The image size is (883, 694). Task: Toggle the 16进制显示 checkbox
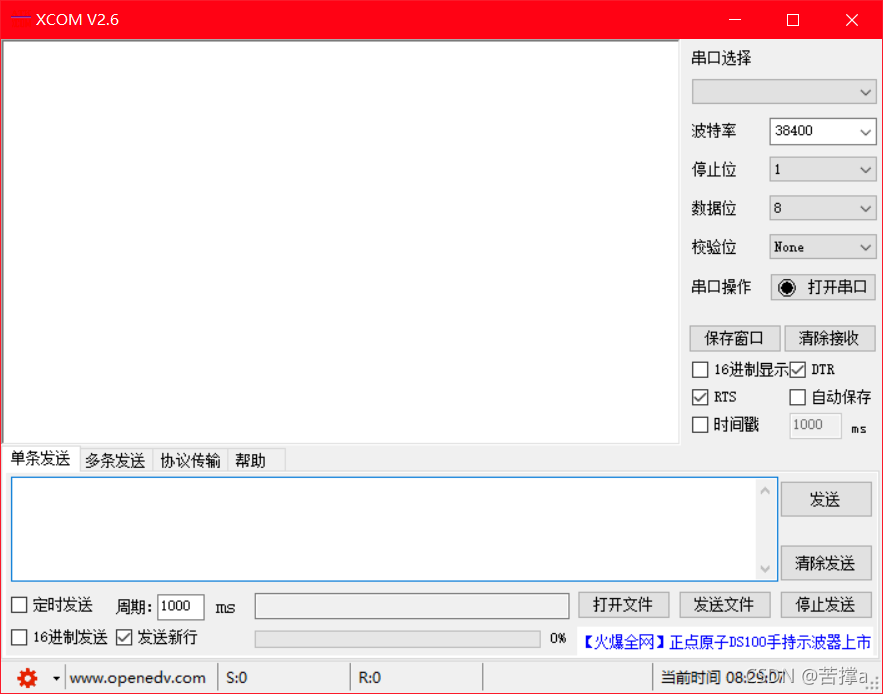pos(700,370)
